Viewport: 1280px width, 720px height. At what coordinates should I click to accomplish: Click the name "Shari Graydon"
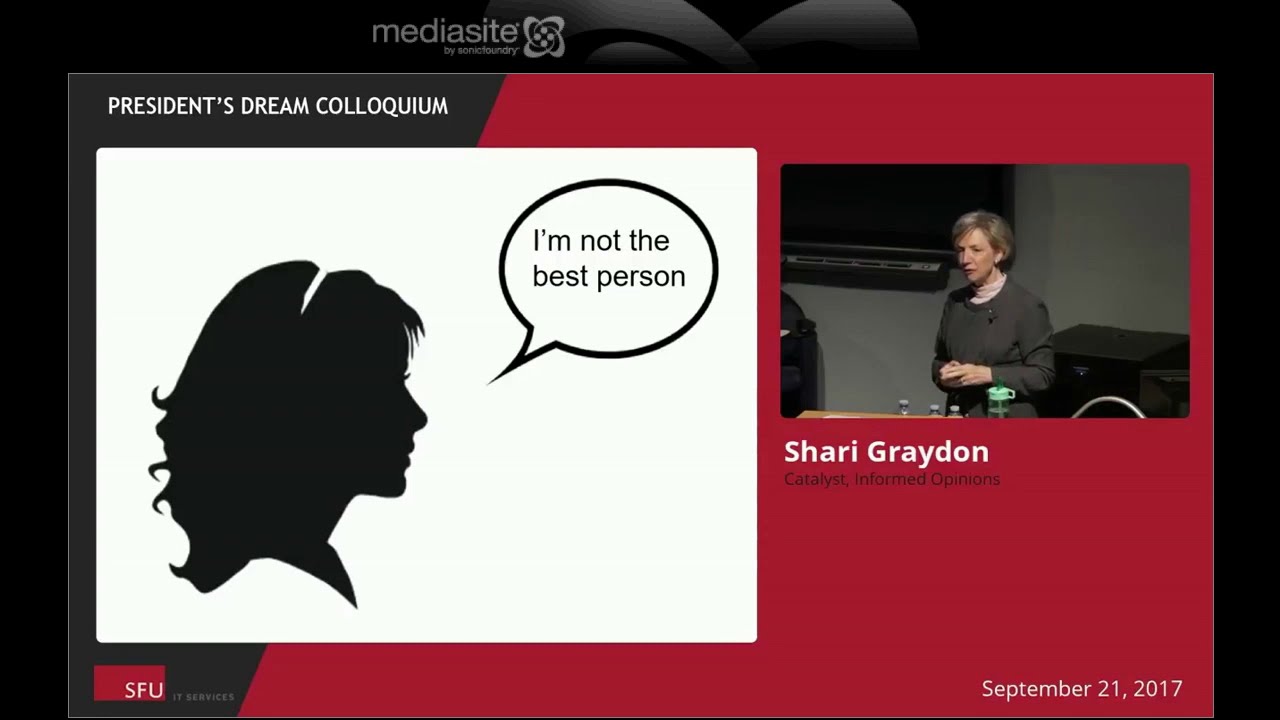887,451
